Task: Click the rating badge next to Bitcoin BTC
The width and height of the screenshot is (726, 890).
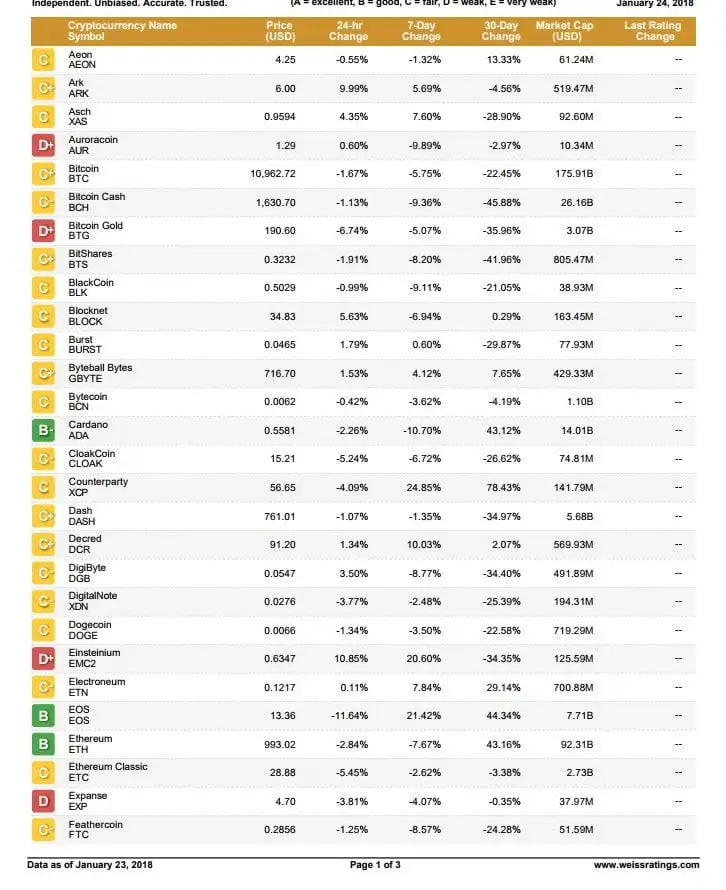Action: click(44, 175)
